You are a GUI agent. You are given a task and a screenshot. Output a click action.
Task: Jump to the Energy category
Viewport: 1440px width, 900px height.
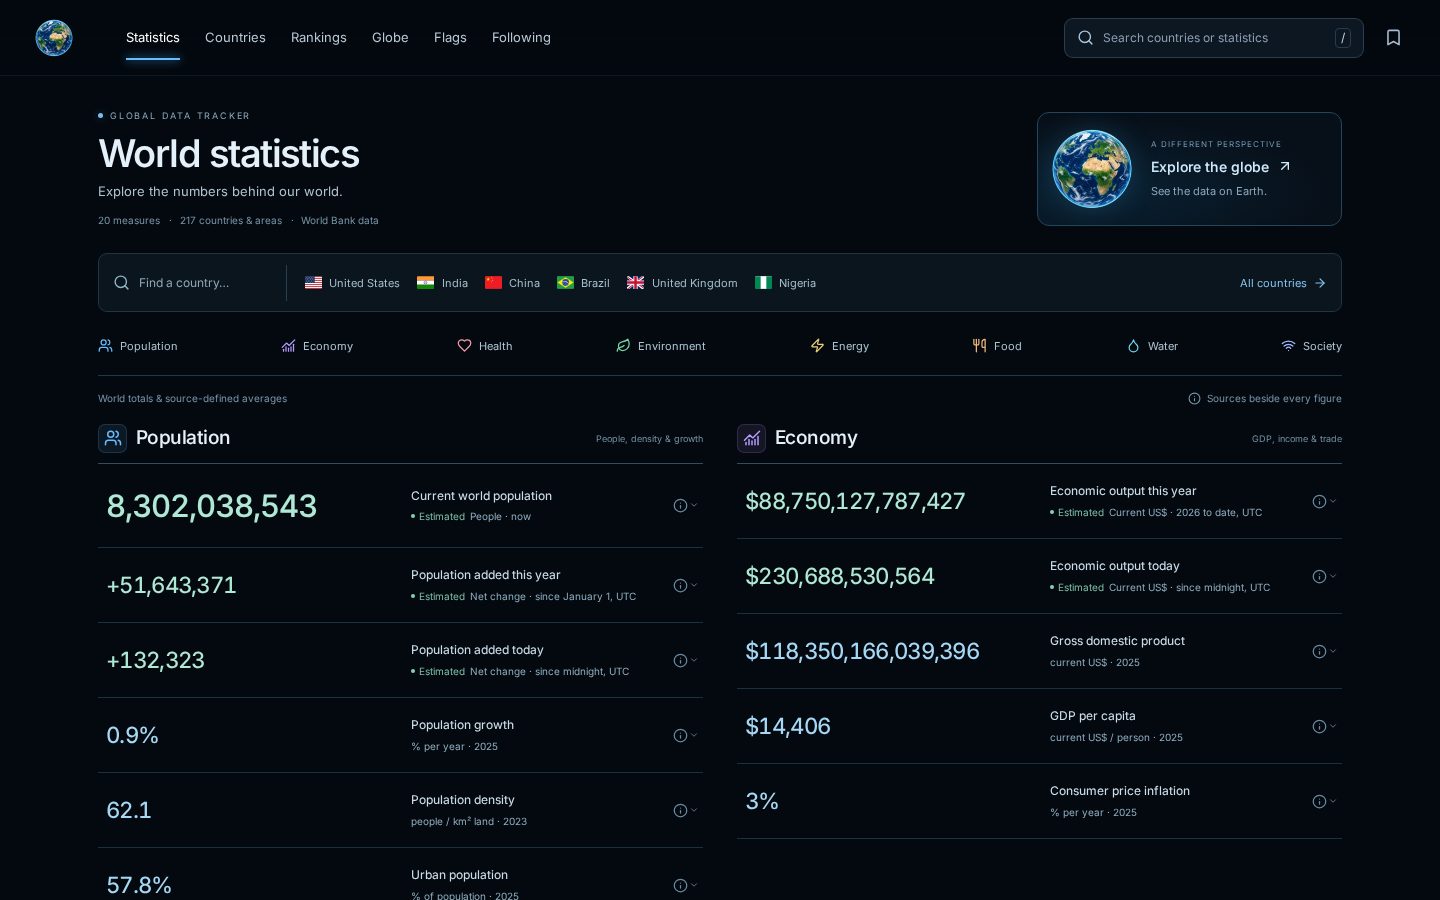click(x=840, y=346)
